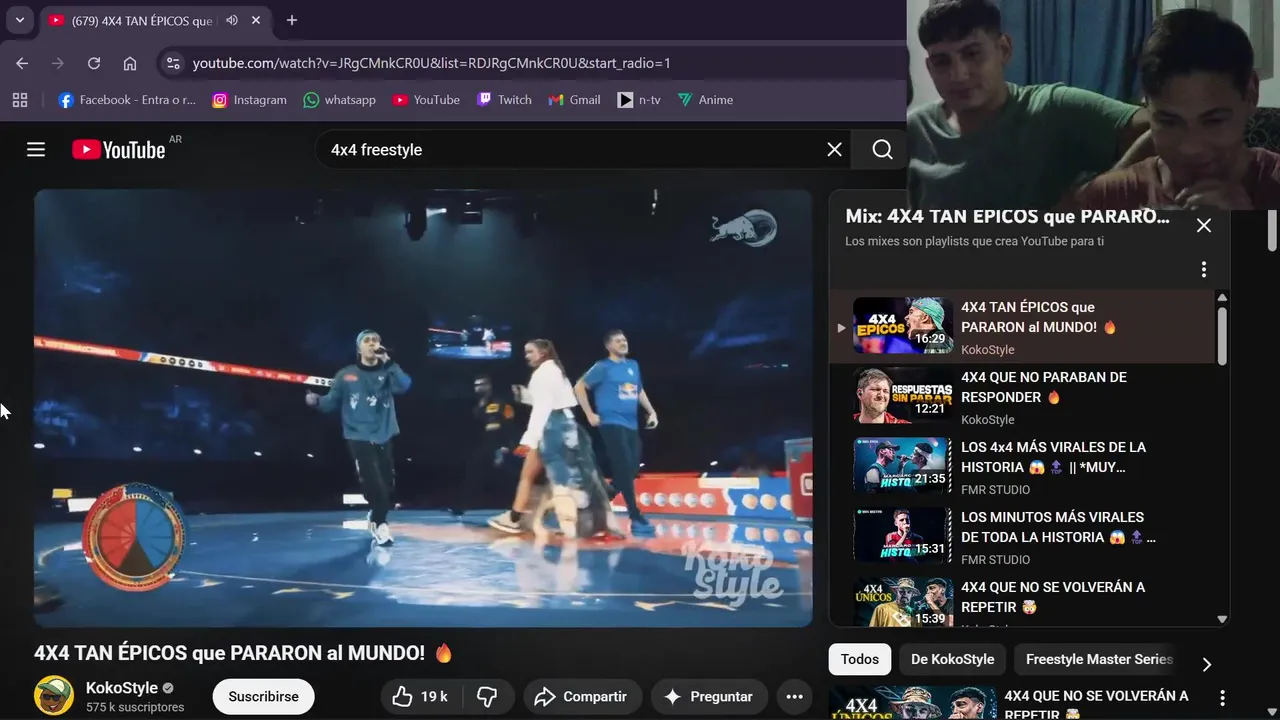Click the page vertical scrollbar thumb
This screenshot has width=1280, height=720.
(x=1273, y=231)
